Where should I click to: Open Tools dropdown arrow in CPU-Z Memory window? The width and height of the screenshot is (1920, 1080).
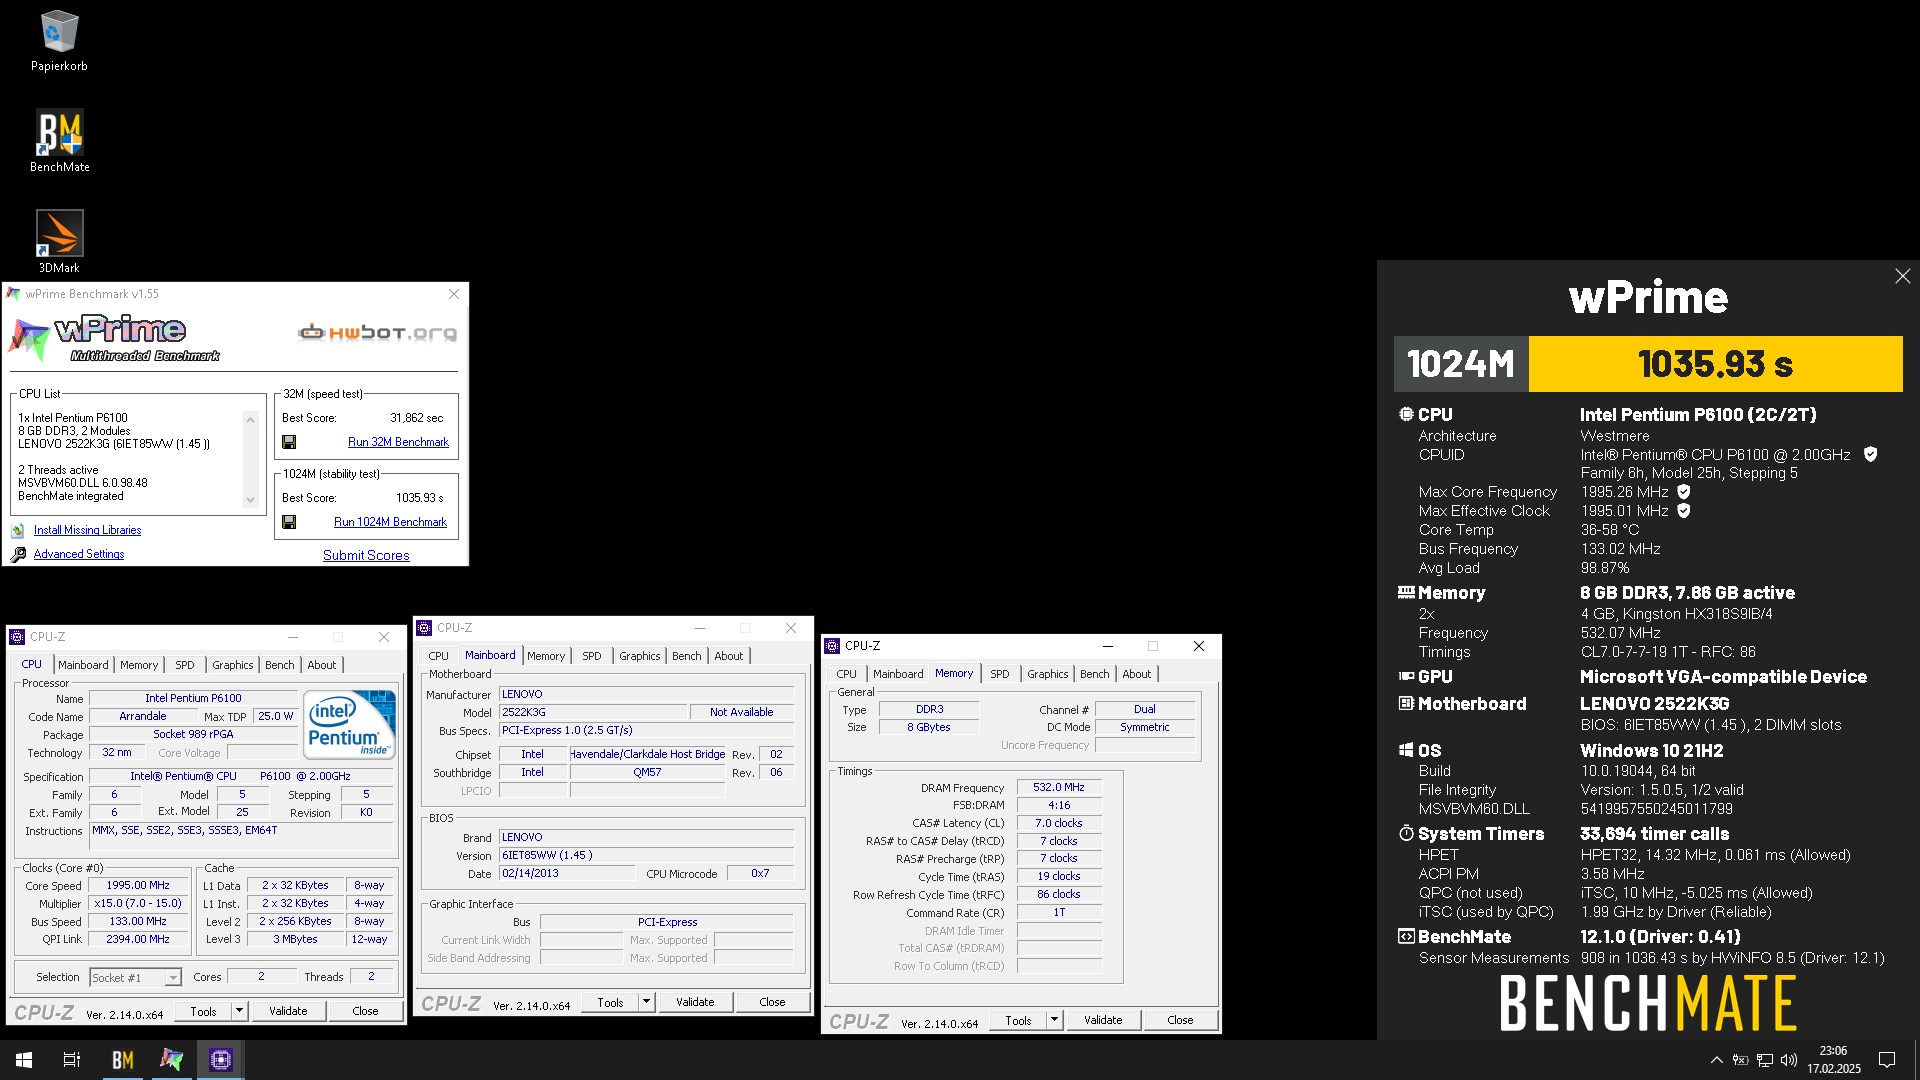click(x=1054, y=1020)
